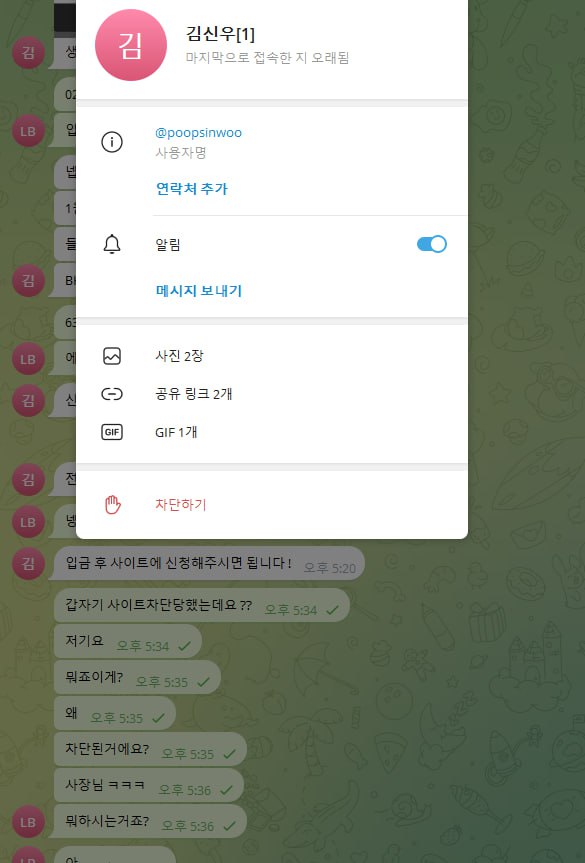Click 연락처 추가 to add contact

(192, 189)
